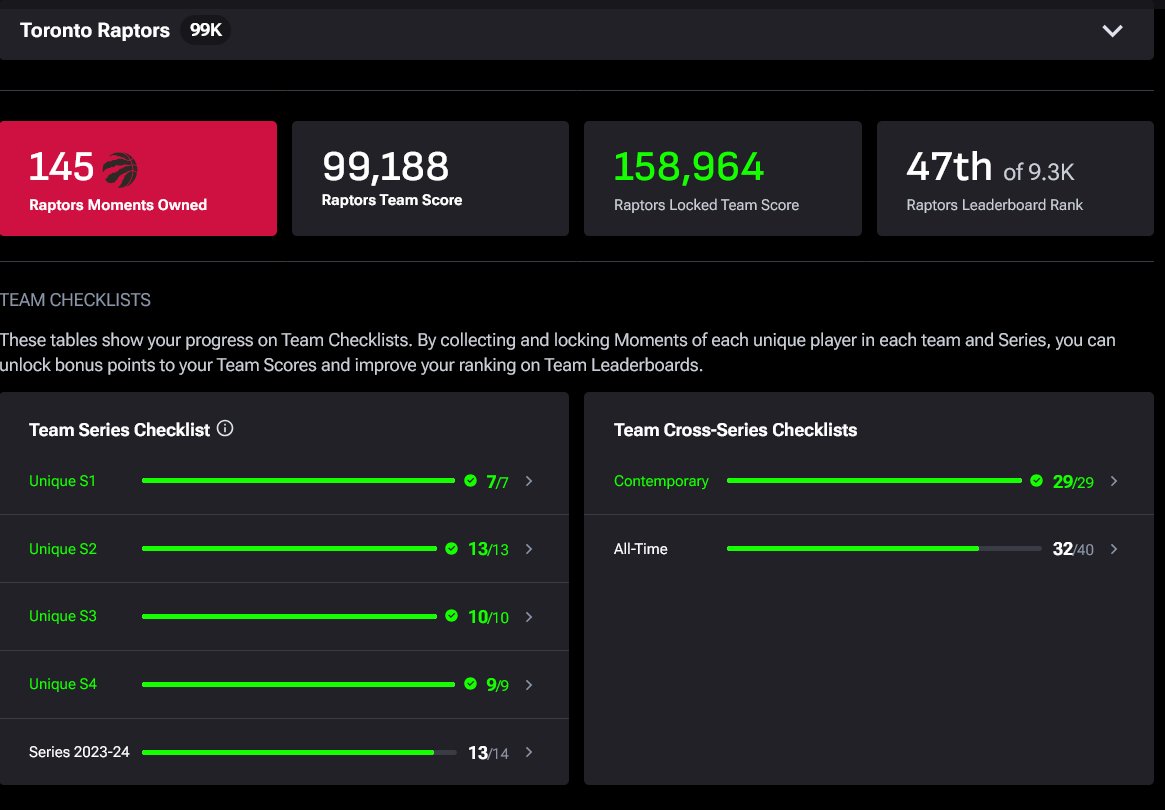Click the 32/40 All-Time count
The width and height of the screenshot is (1165, 810).
[x=1073, y=549]
